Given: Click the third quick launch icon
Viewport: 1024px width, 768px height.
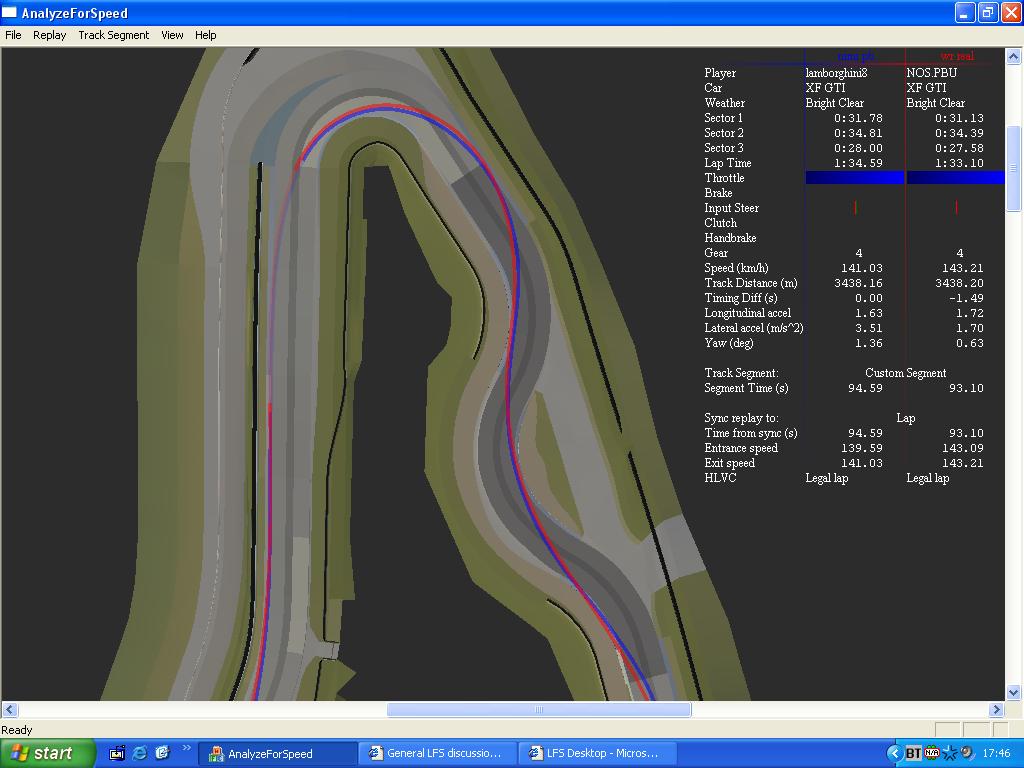Looking at the screenshot, I should 162,754.
